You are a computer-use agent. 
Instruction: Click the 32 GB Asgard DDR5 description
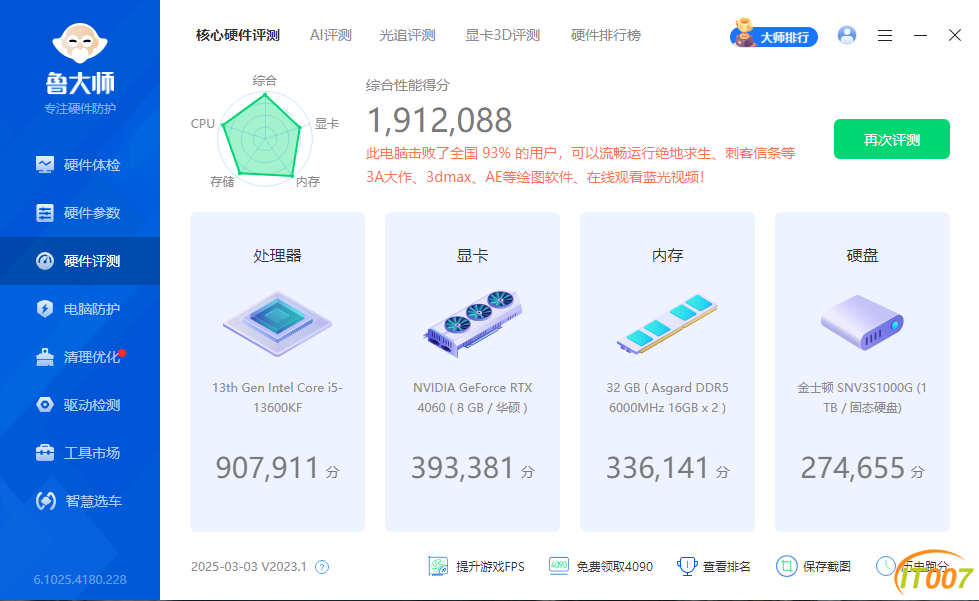tap(667, 398)
